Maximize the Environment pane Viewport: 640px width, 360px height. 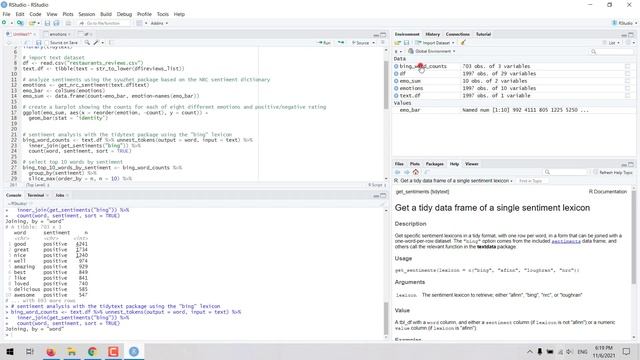631,35
